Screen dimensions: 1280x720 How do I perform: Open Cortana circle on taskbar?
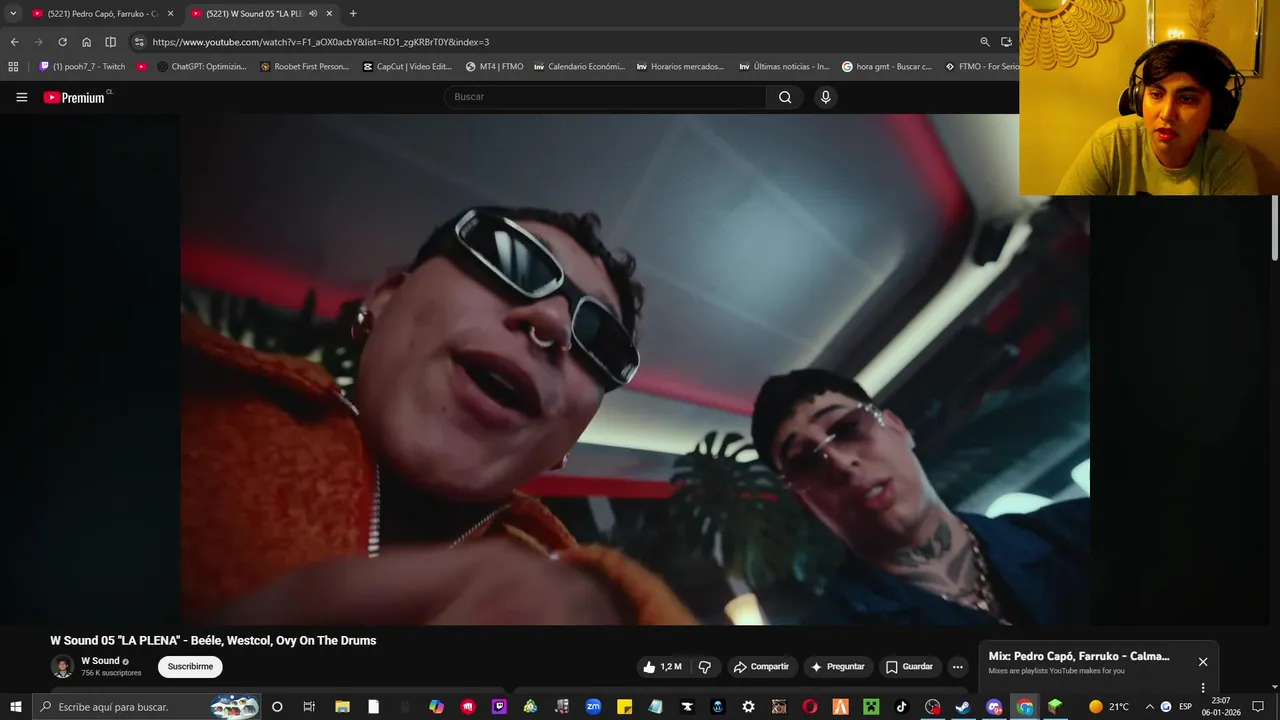[x=277, y=707]
